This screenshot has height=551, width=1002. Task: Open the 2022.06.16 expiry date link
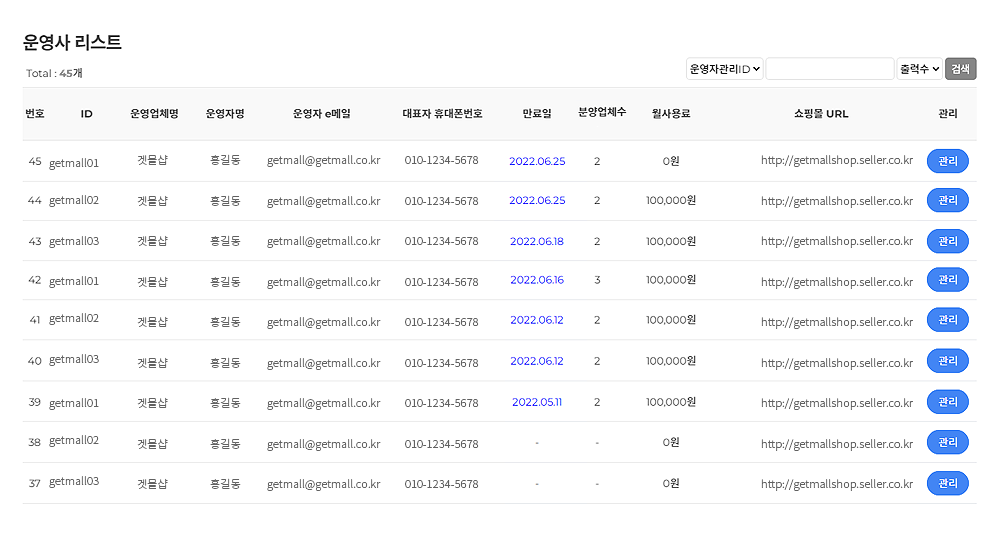[537, 280]
